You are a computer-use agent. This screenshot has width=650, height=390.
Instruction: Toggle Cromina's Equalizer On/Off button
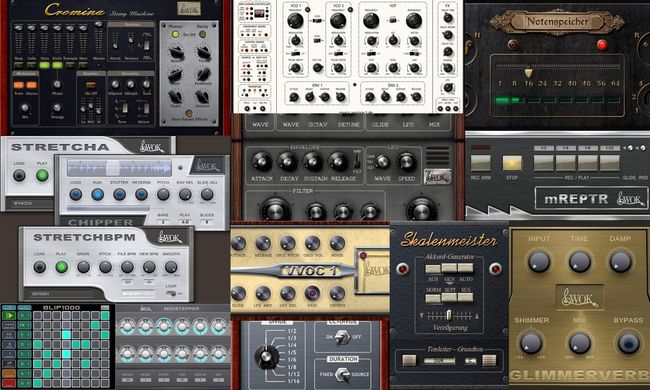[90, 85]
